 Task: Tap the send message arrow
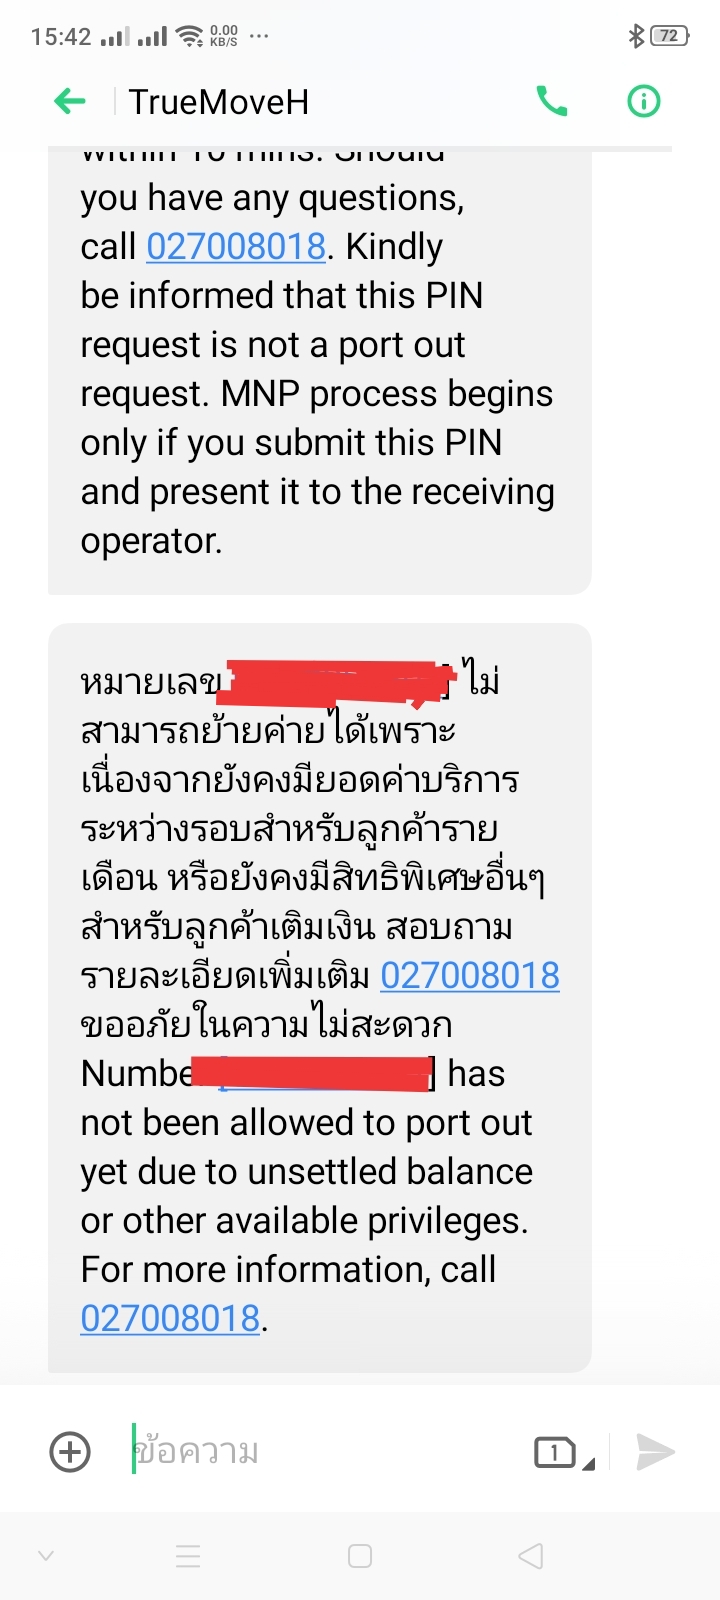point(655,1452)
